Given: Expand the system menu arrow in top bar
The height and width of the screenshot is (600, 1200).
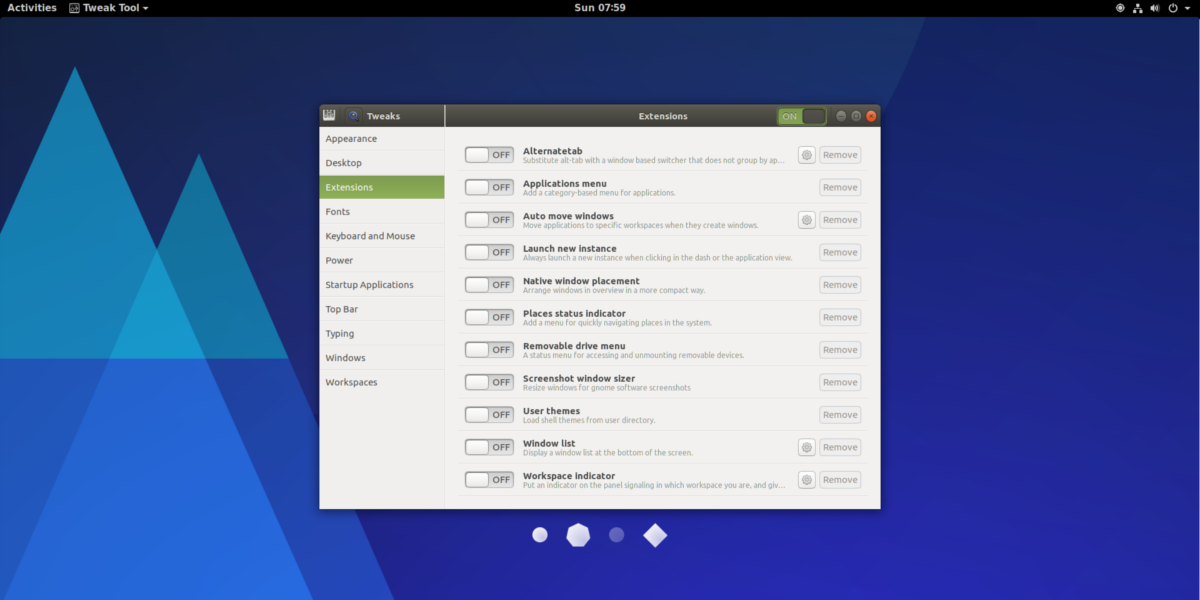Looking at the screenshot, I should click(x=1186, y=8).
